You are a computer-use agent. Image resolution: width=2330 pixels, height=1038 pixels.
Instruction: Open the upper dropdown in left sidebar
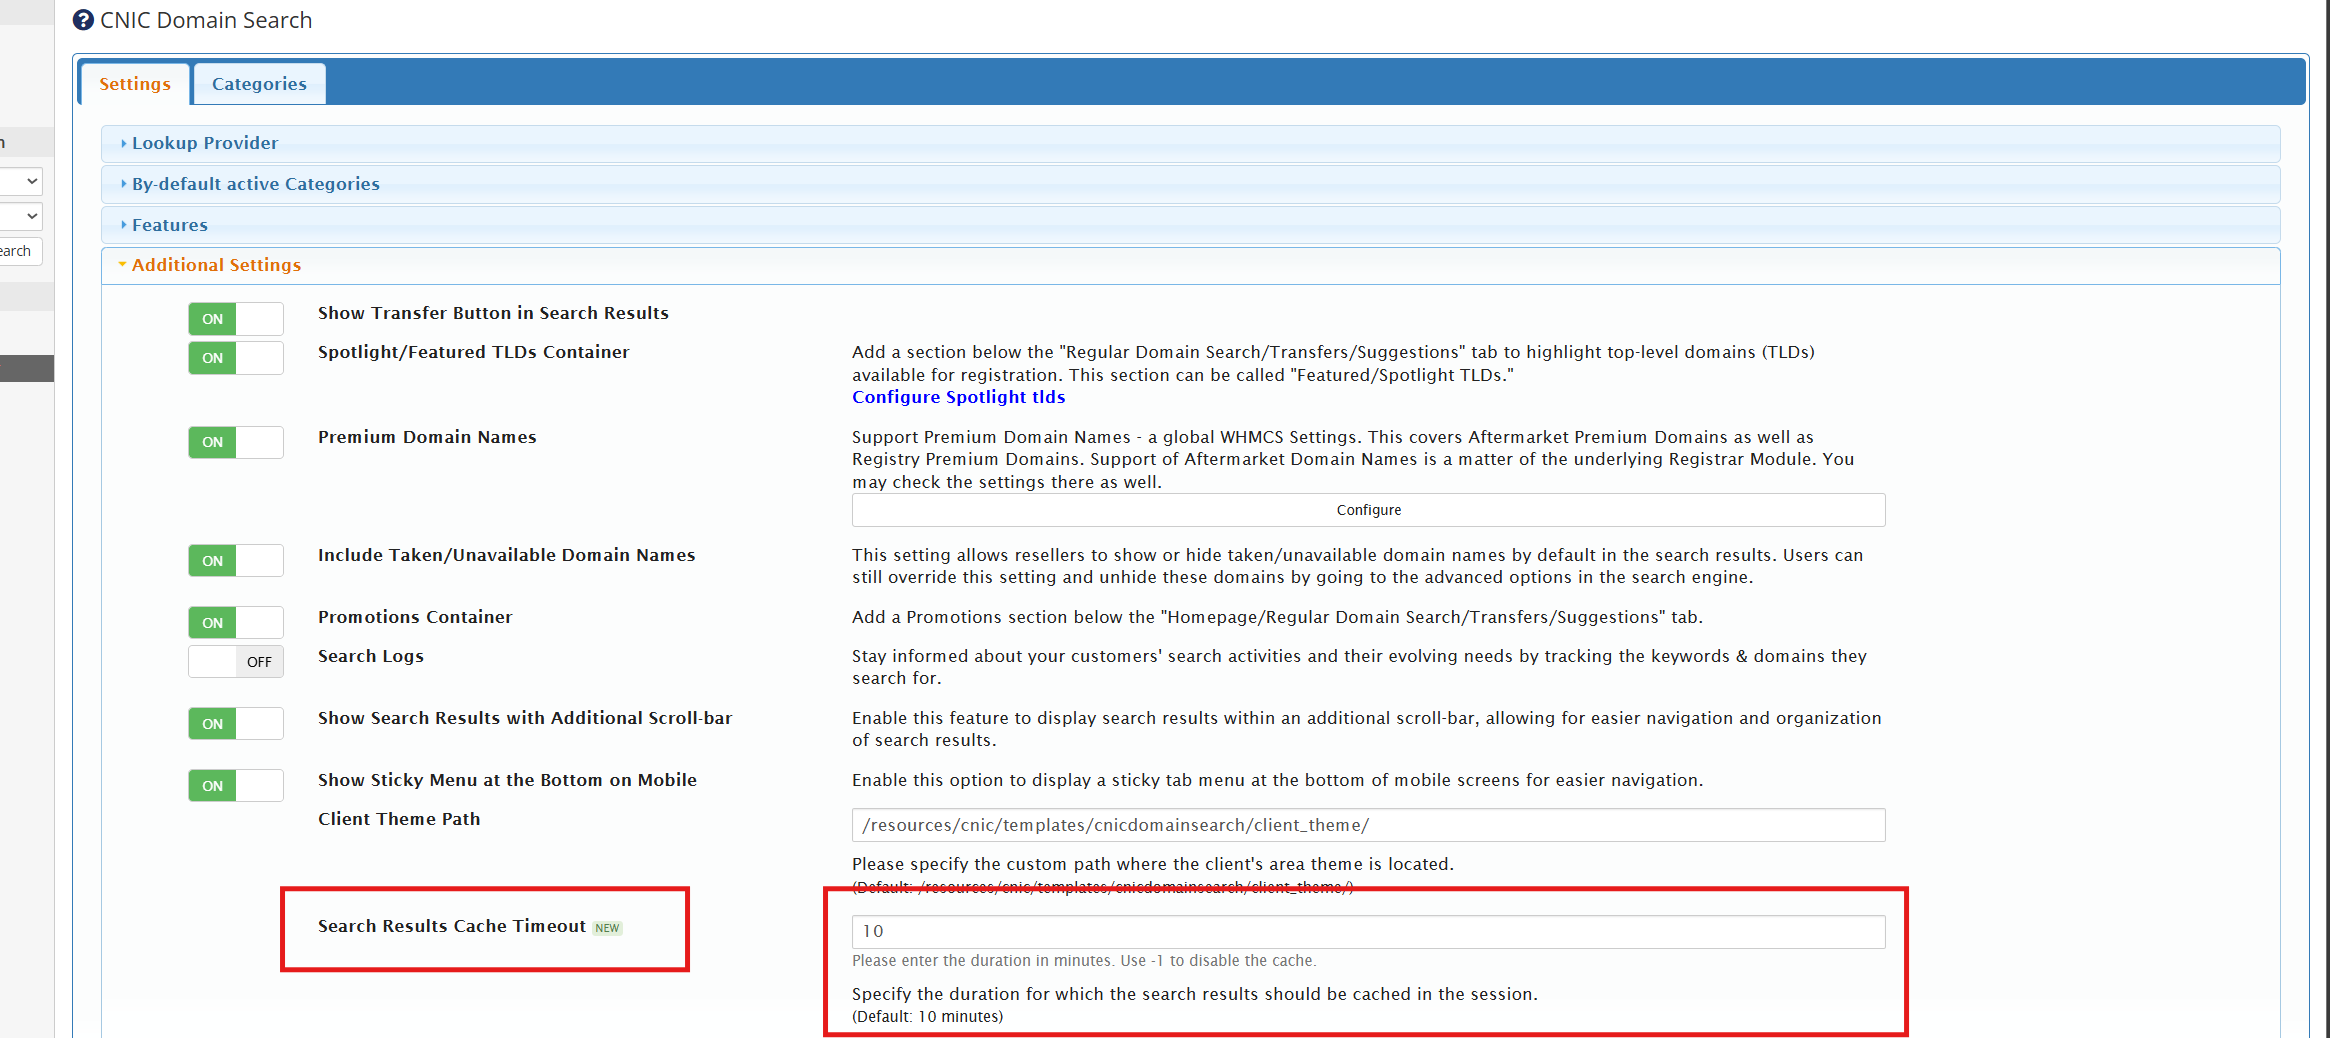tap(21, 181)
